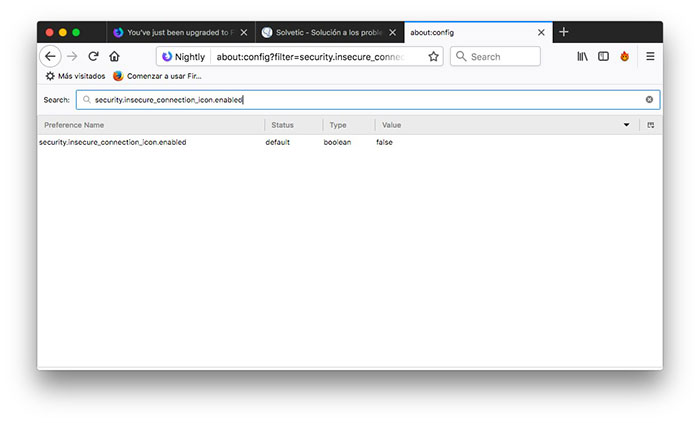Bookmark this page with the star
Viewport: 700px width, 423px height.
(x=433, y=57)
